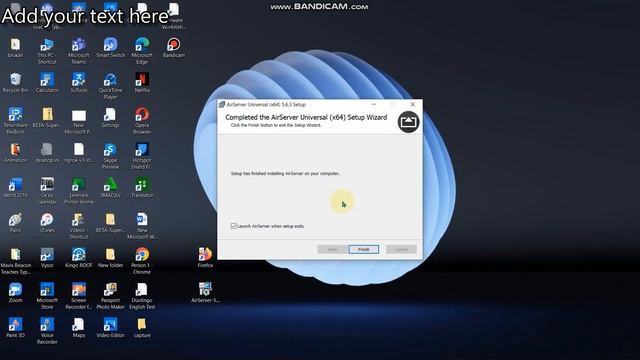Open Lexmark Printer Home icon

78,191
